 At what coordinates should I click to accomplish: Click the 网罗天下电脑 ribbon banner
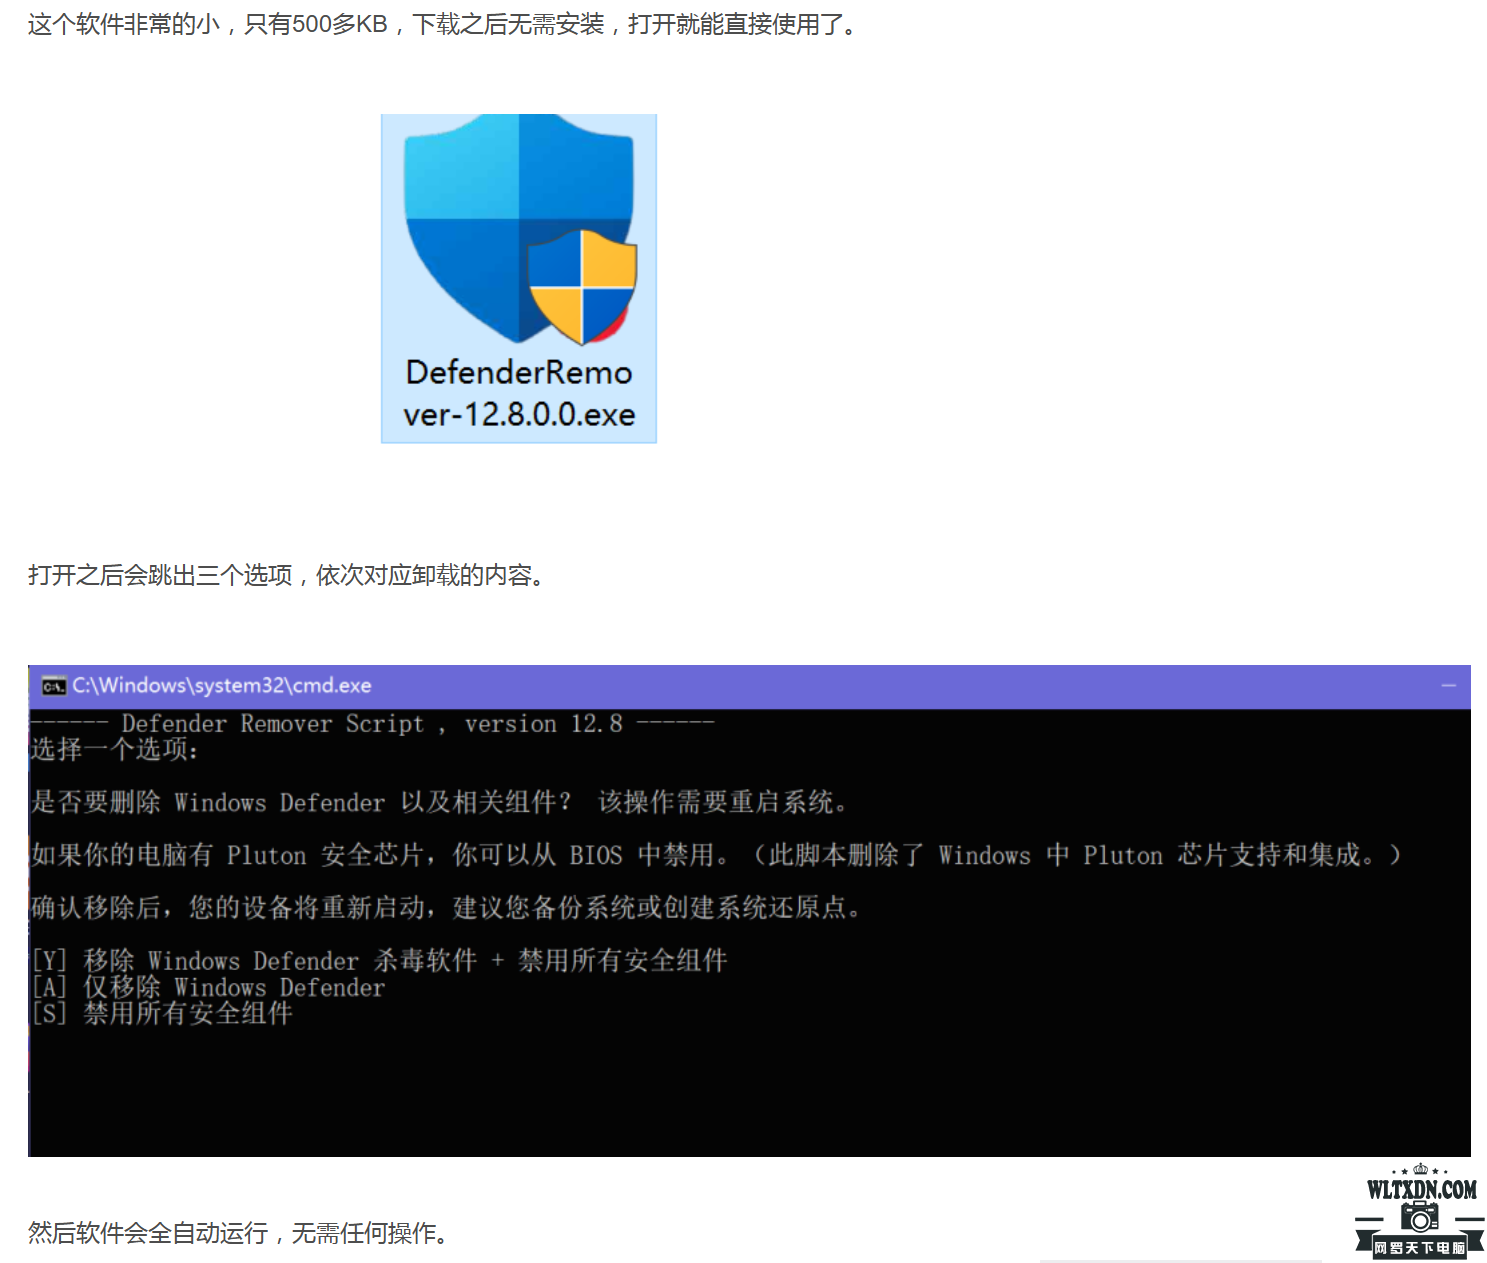point(1419,1247)
